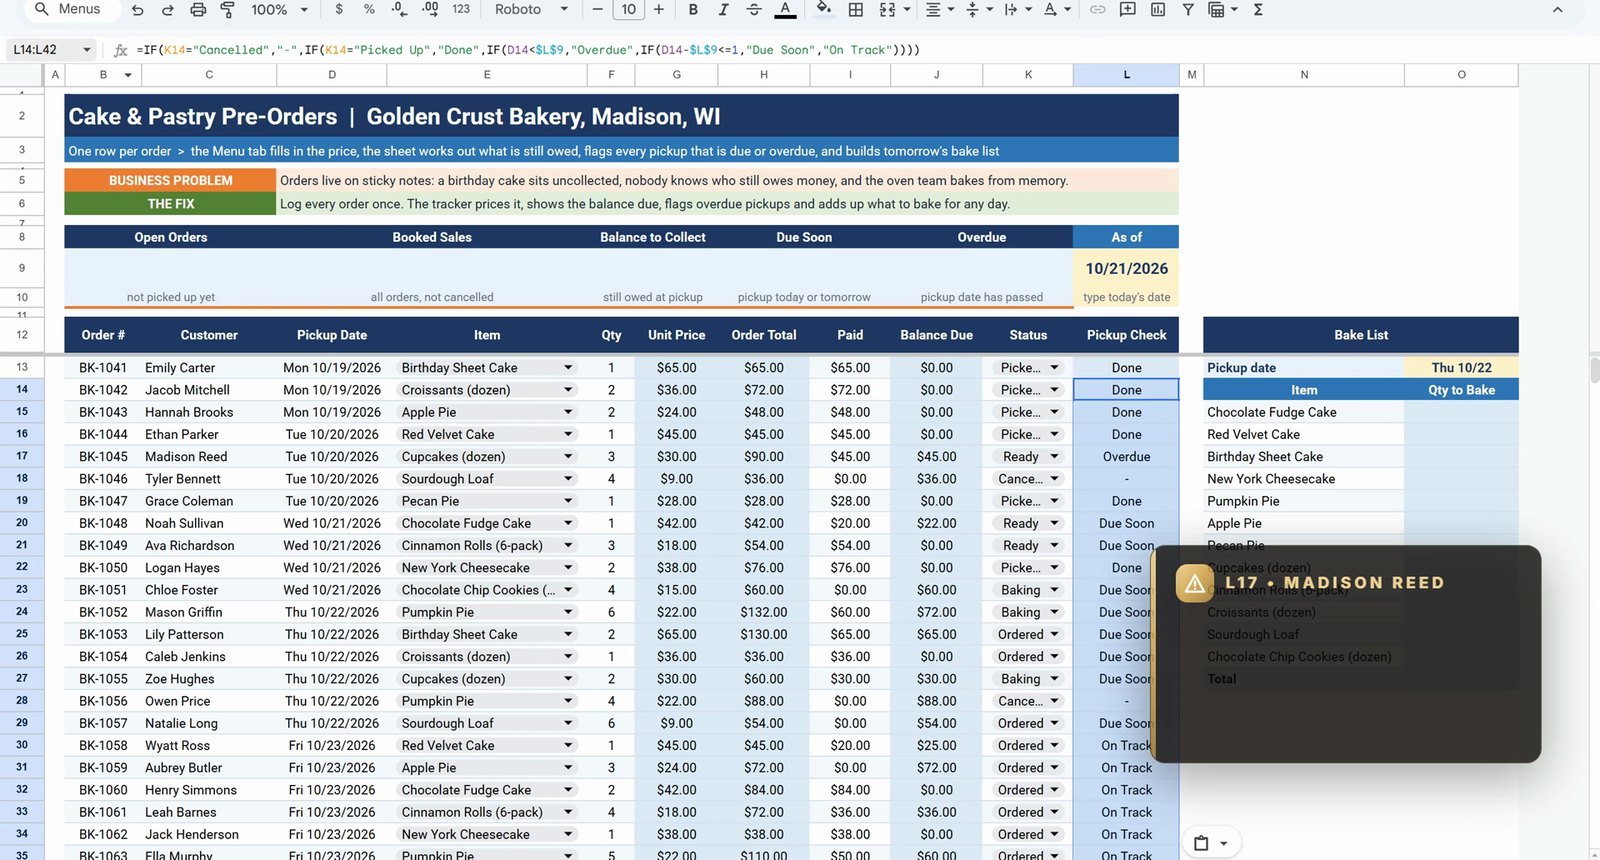The width and height of the screenshot is (1600, 860).
Task: Format selection as currency with dollar icon
Action: pos(339,9)
